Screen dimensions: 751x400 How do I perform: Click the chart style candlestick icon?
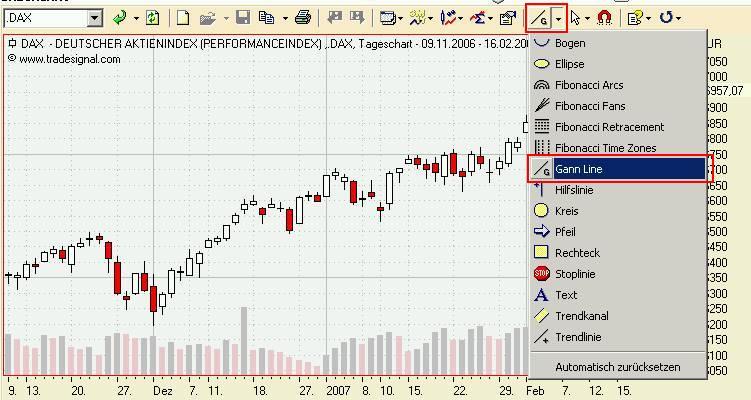pos(449,18)
